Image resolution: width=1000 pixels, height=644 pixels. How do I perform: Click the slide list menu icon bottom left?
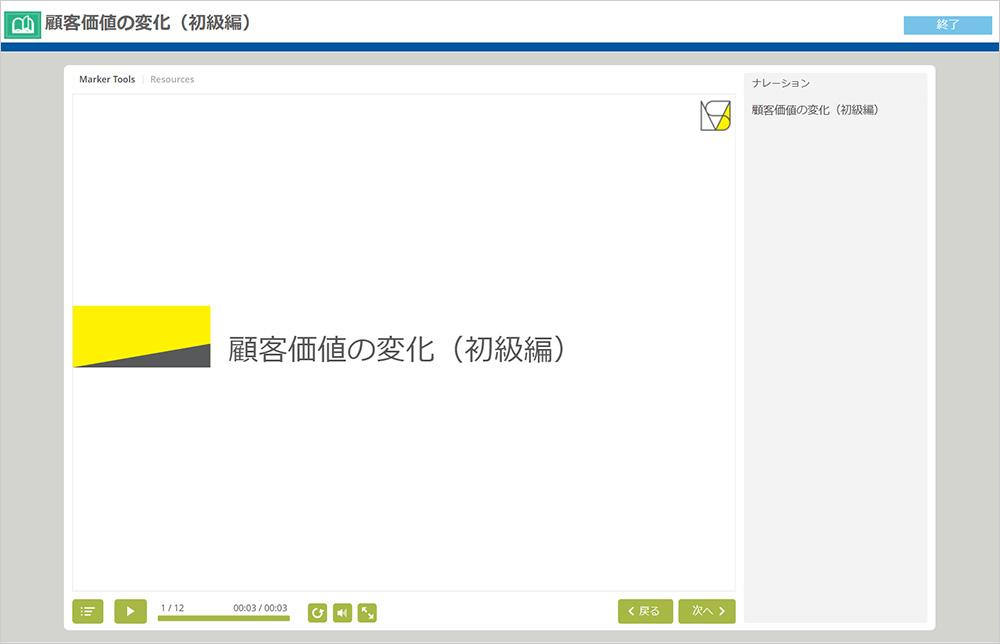tap(88, 611)
